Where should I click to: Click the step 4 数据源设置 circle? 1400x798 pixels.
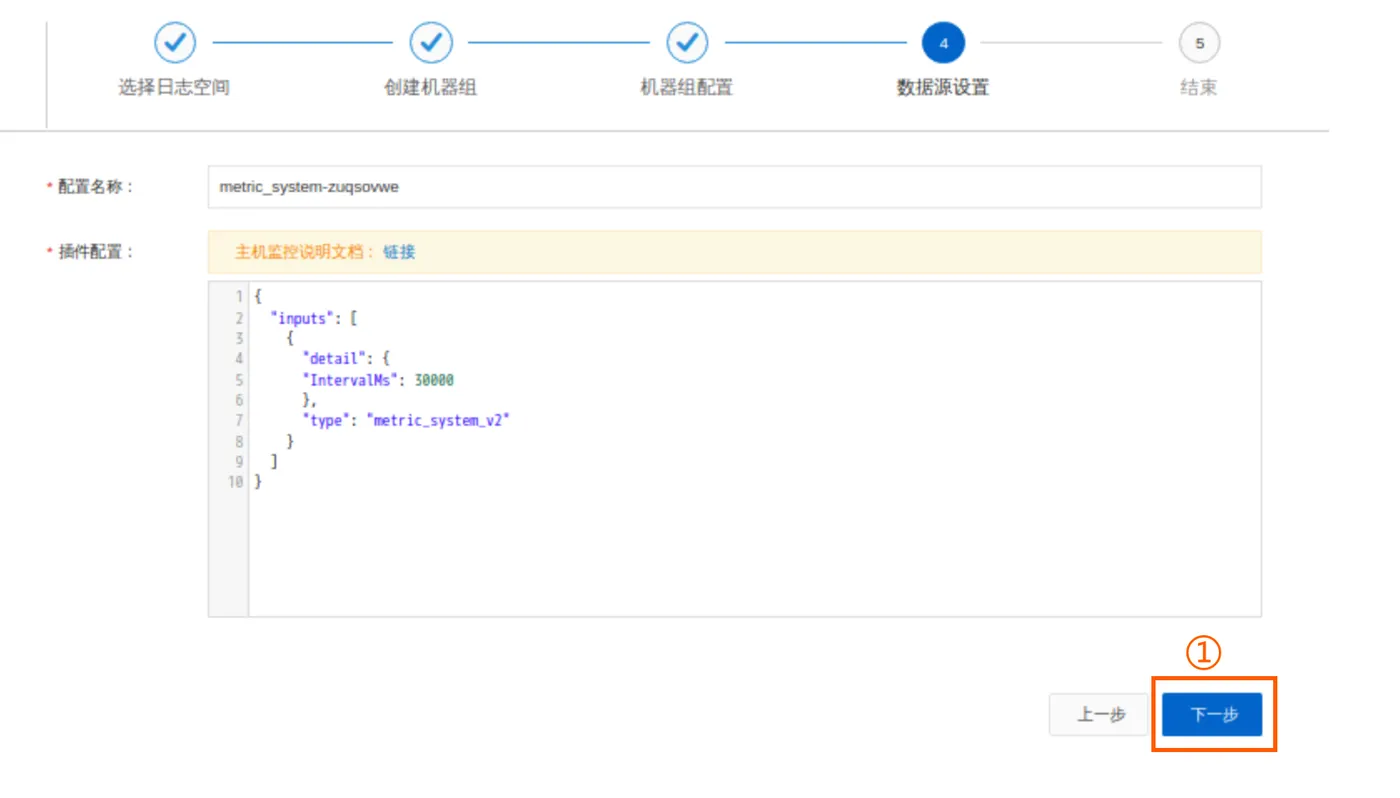943,43
